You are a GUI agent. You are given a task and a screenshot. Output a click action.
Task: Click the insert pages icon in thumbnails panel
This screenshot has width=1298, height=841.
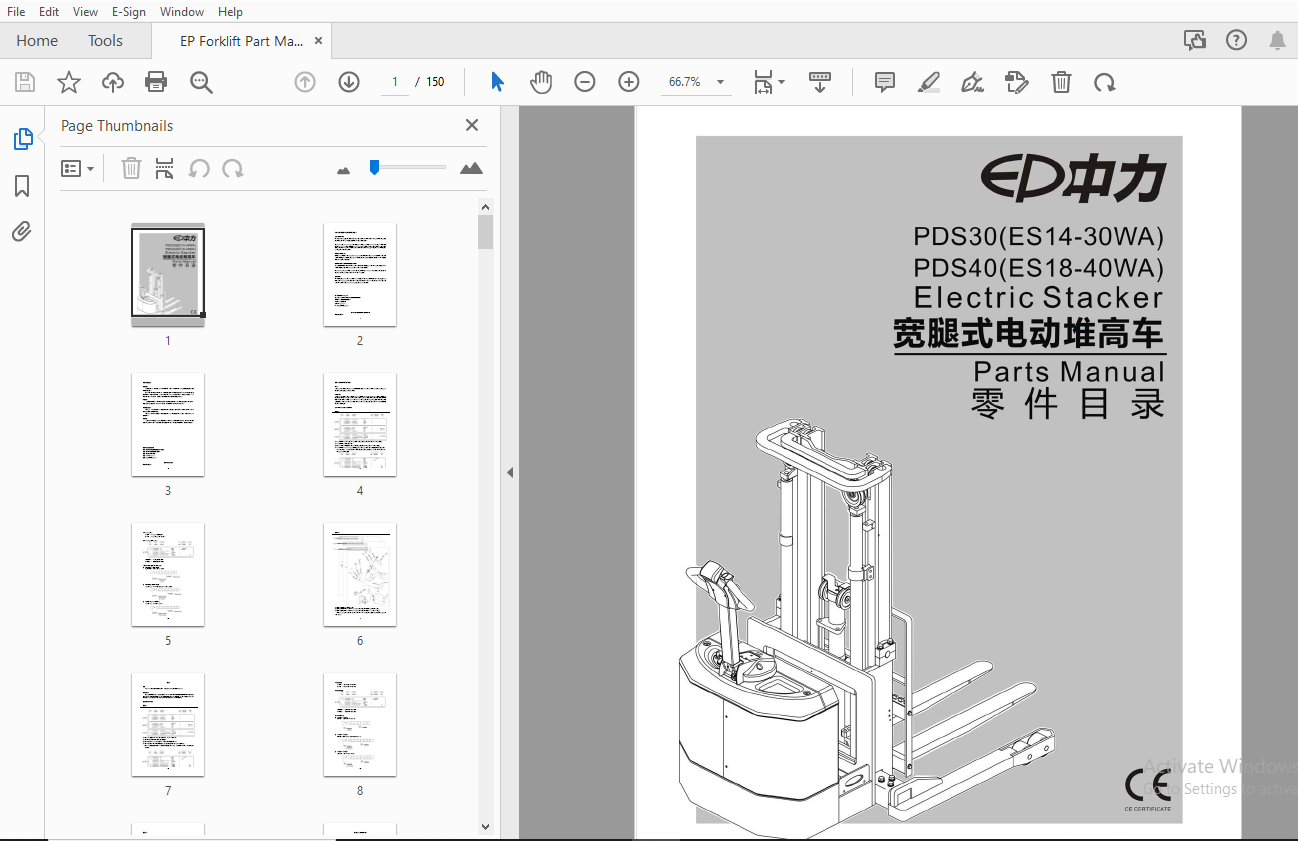pyautogui.click(x=164, y=168)
